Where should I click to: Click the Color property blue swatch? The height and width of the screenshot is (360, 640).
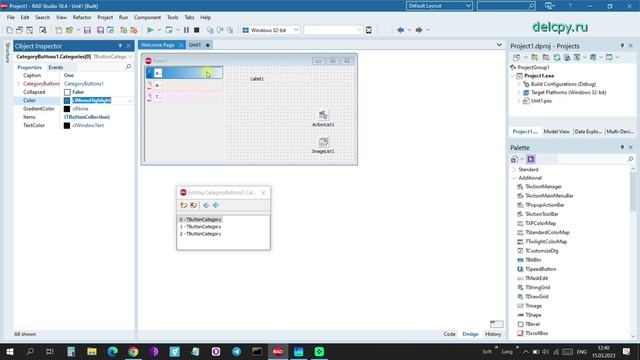(67, 100)
